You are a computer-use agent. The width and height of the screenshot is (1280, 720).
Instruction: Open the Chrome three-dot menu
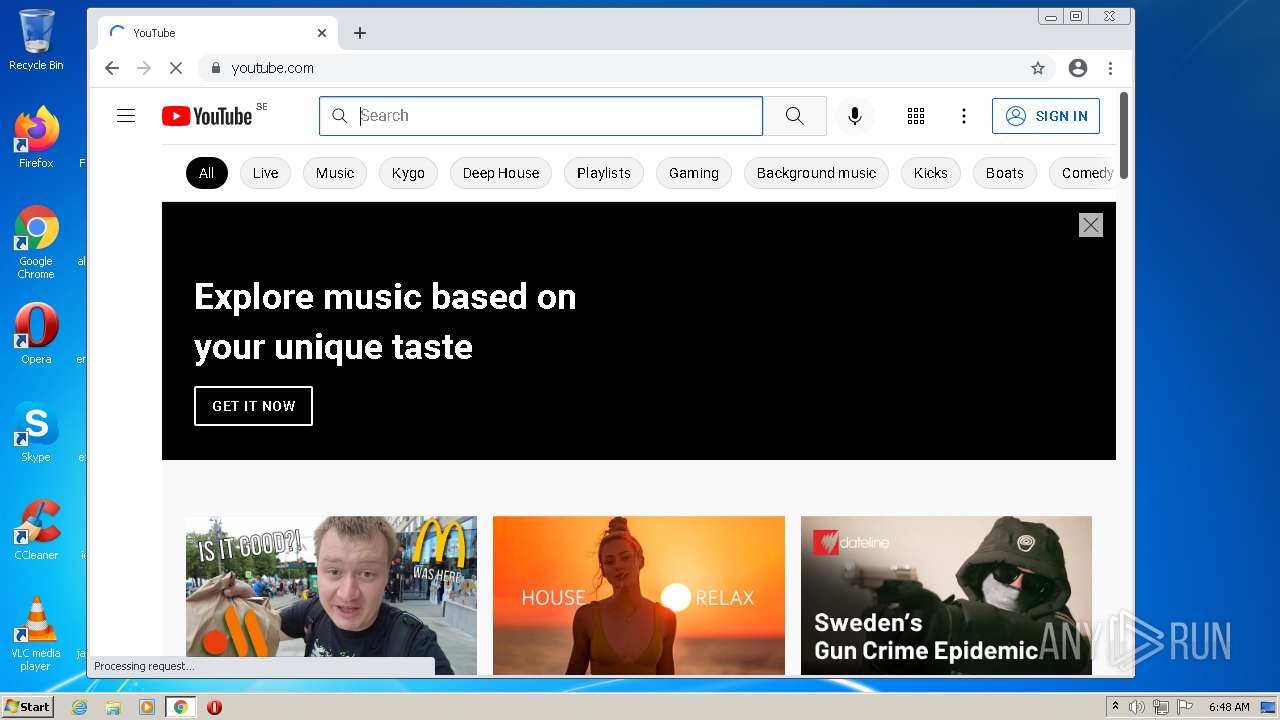click(x=1110, y=68)
